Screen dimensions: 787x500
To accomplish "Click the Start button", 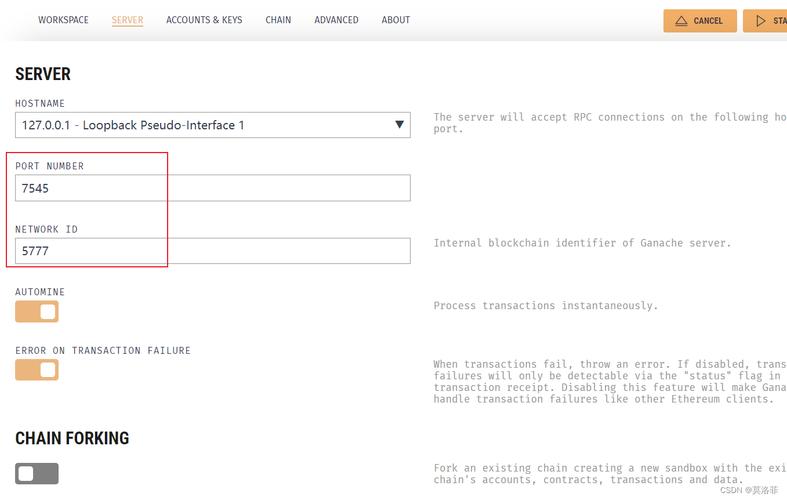I will point(765,21).
